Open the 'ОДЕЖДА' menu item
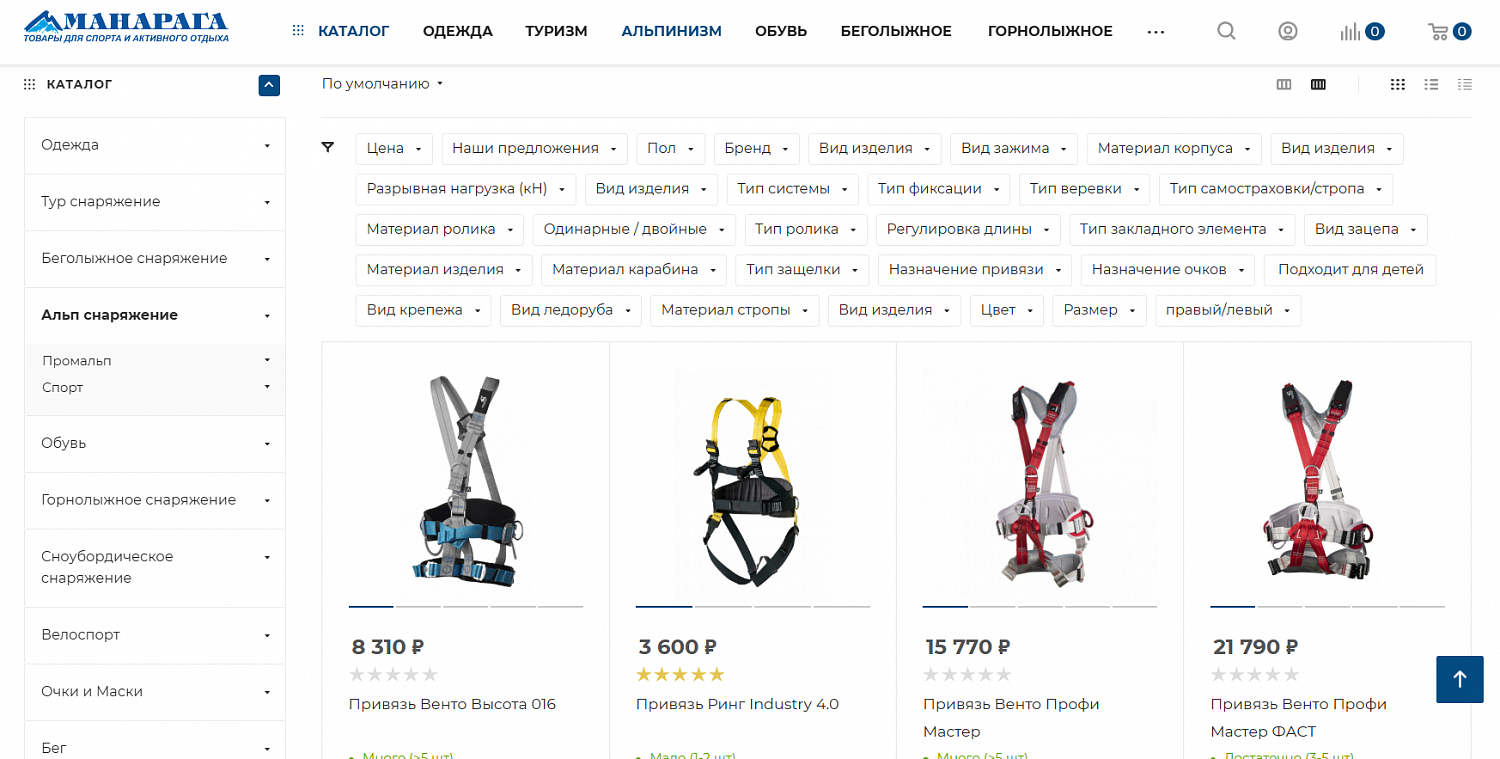1500x759 pixels. click(458, 31)
